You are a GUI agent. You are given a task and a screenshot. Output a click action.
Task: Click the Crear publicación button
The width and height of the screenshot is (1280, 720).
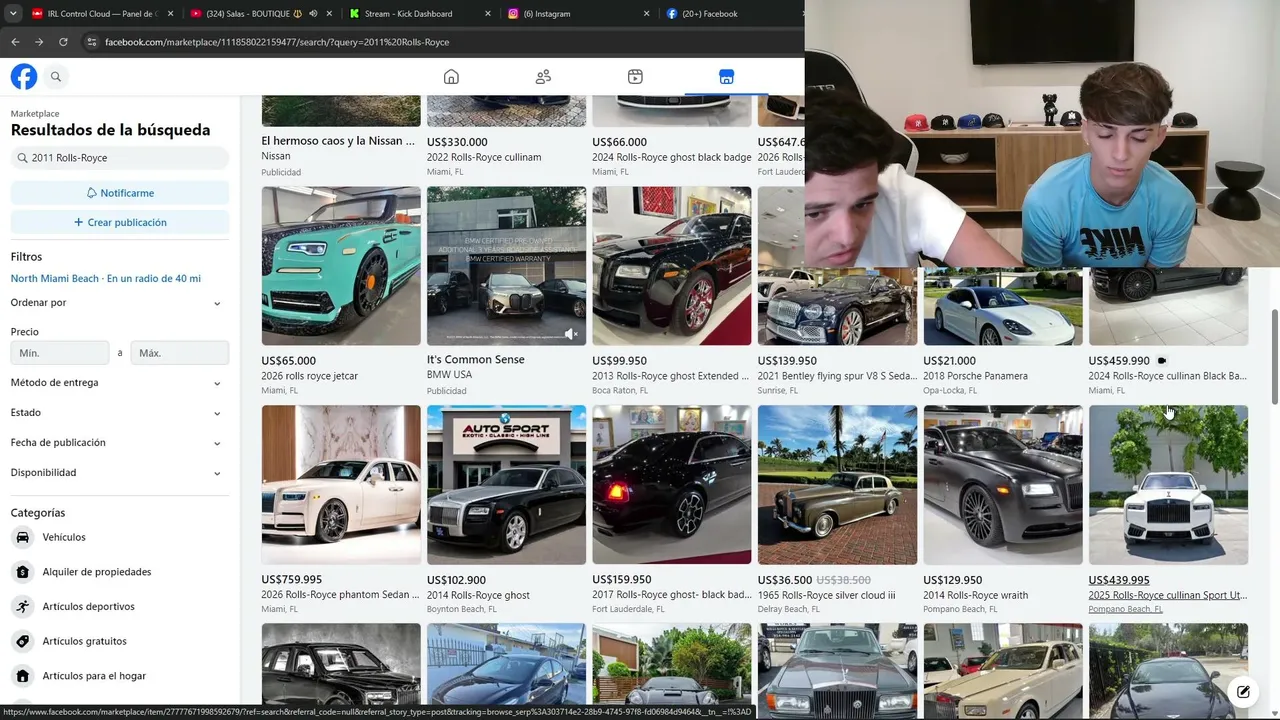(120, 222)
